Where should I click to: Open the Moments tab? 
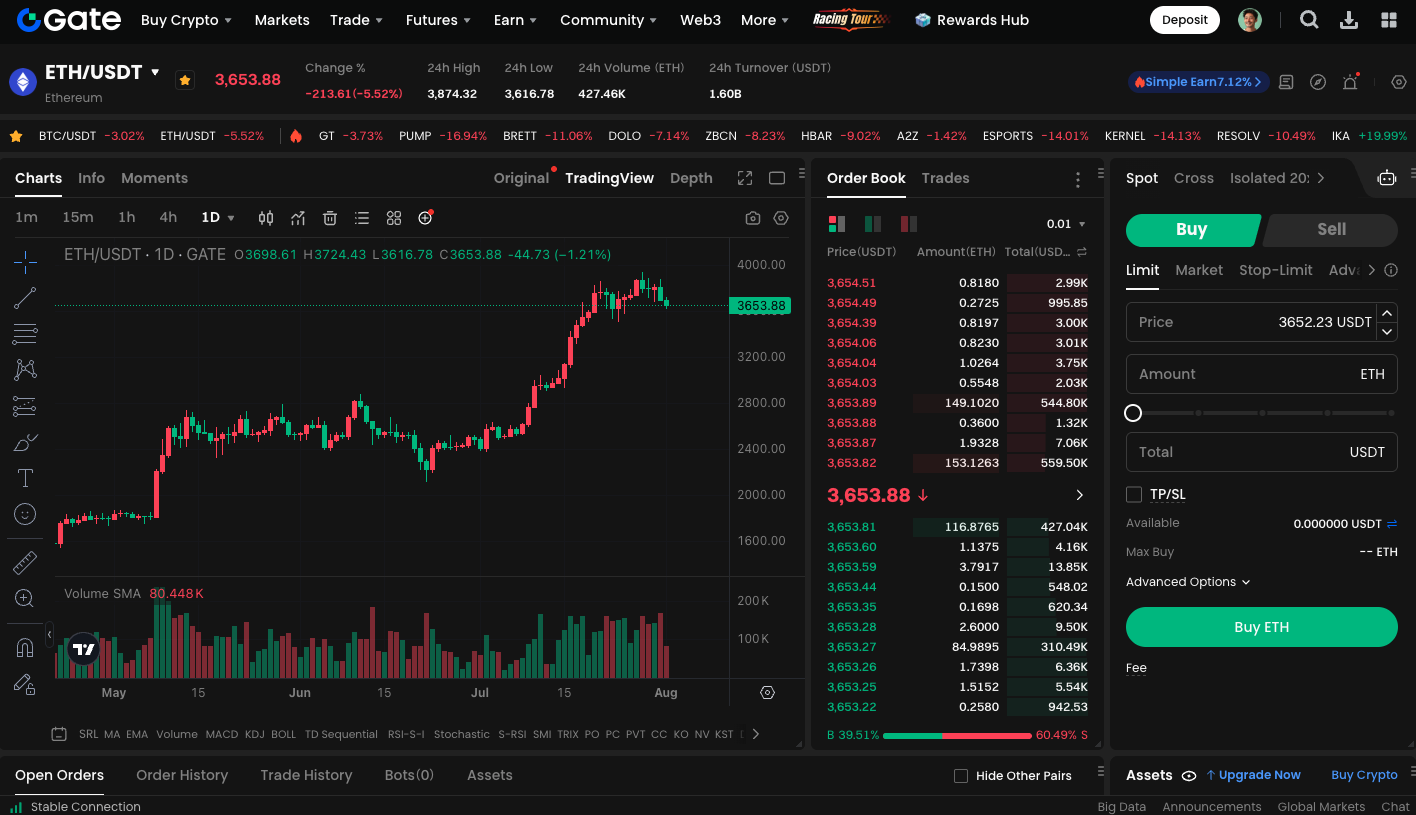154,178
